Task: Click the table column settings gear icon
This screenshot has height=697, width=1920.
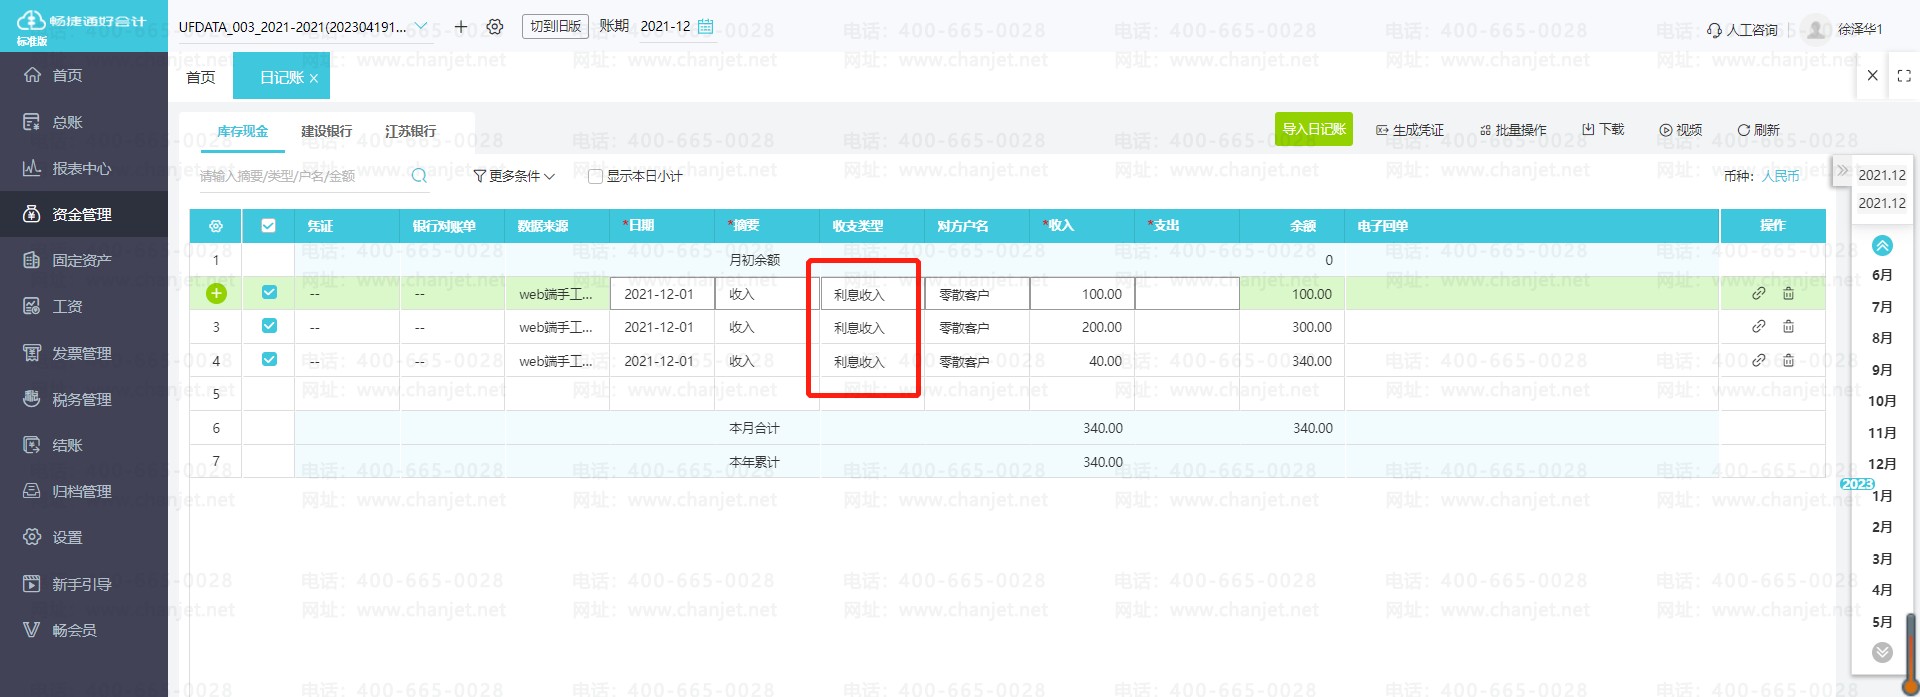Action: 215,226
